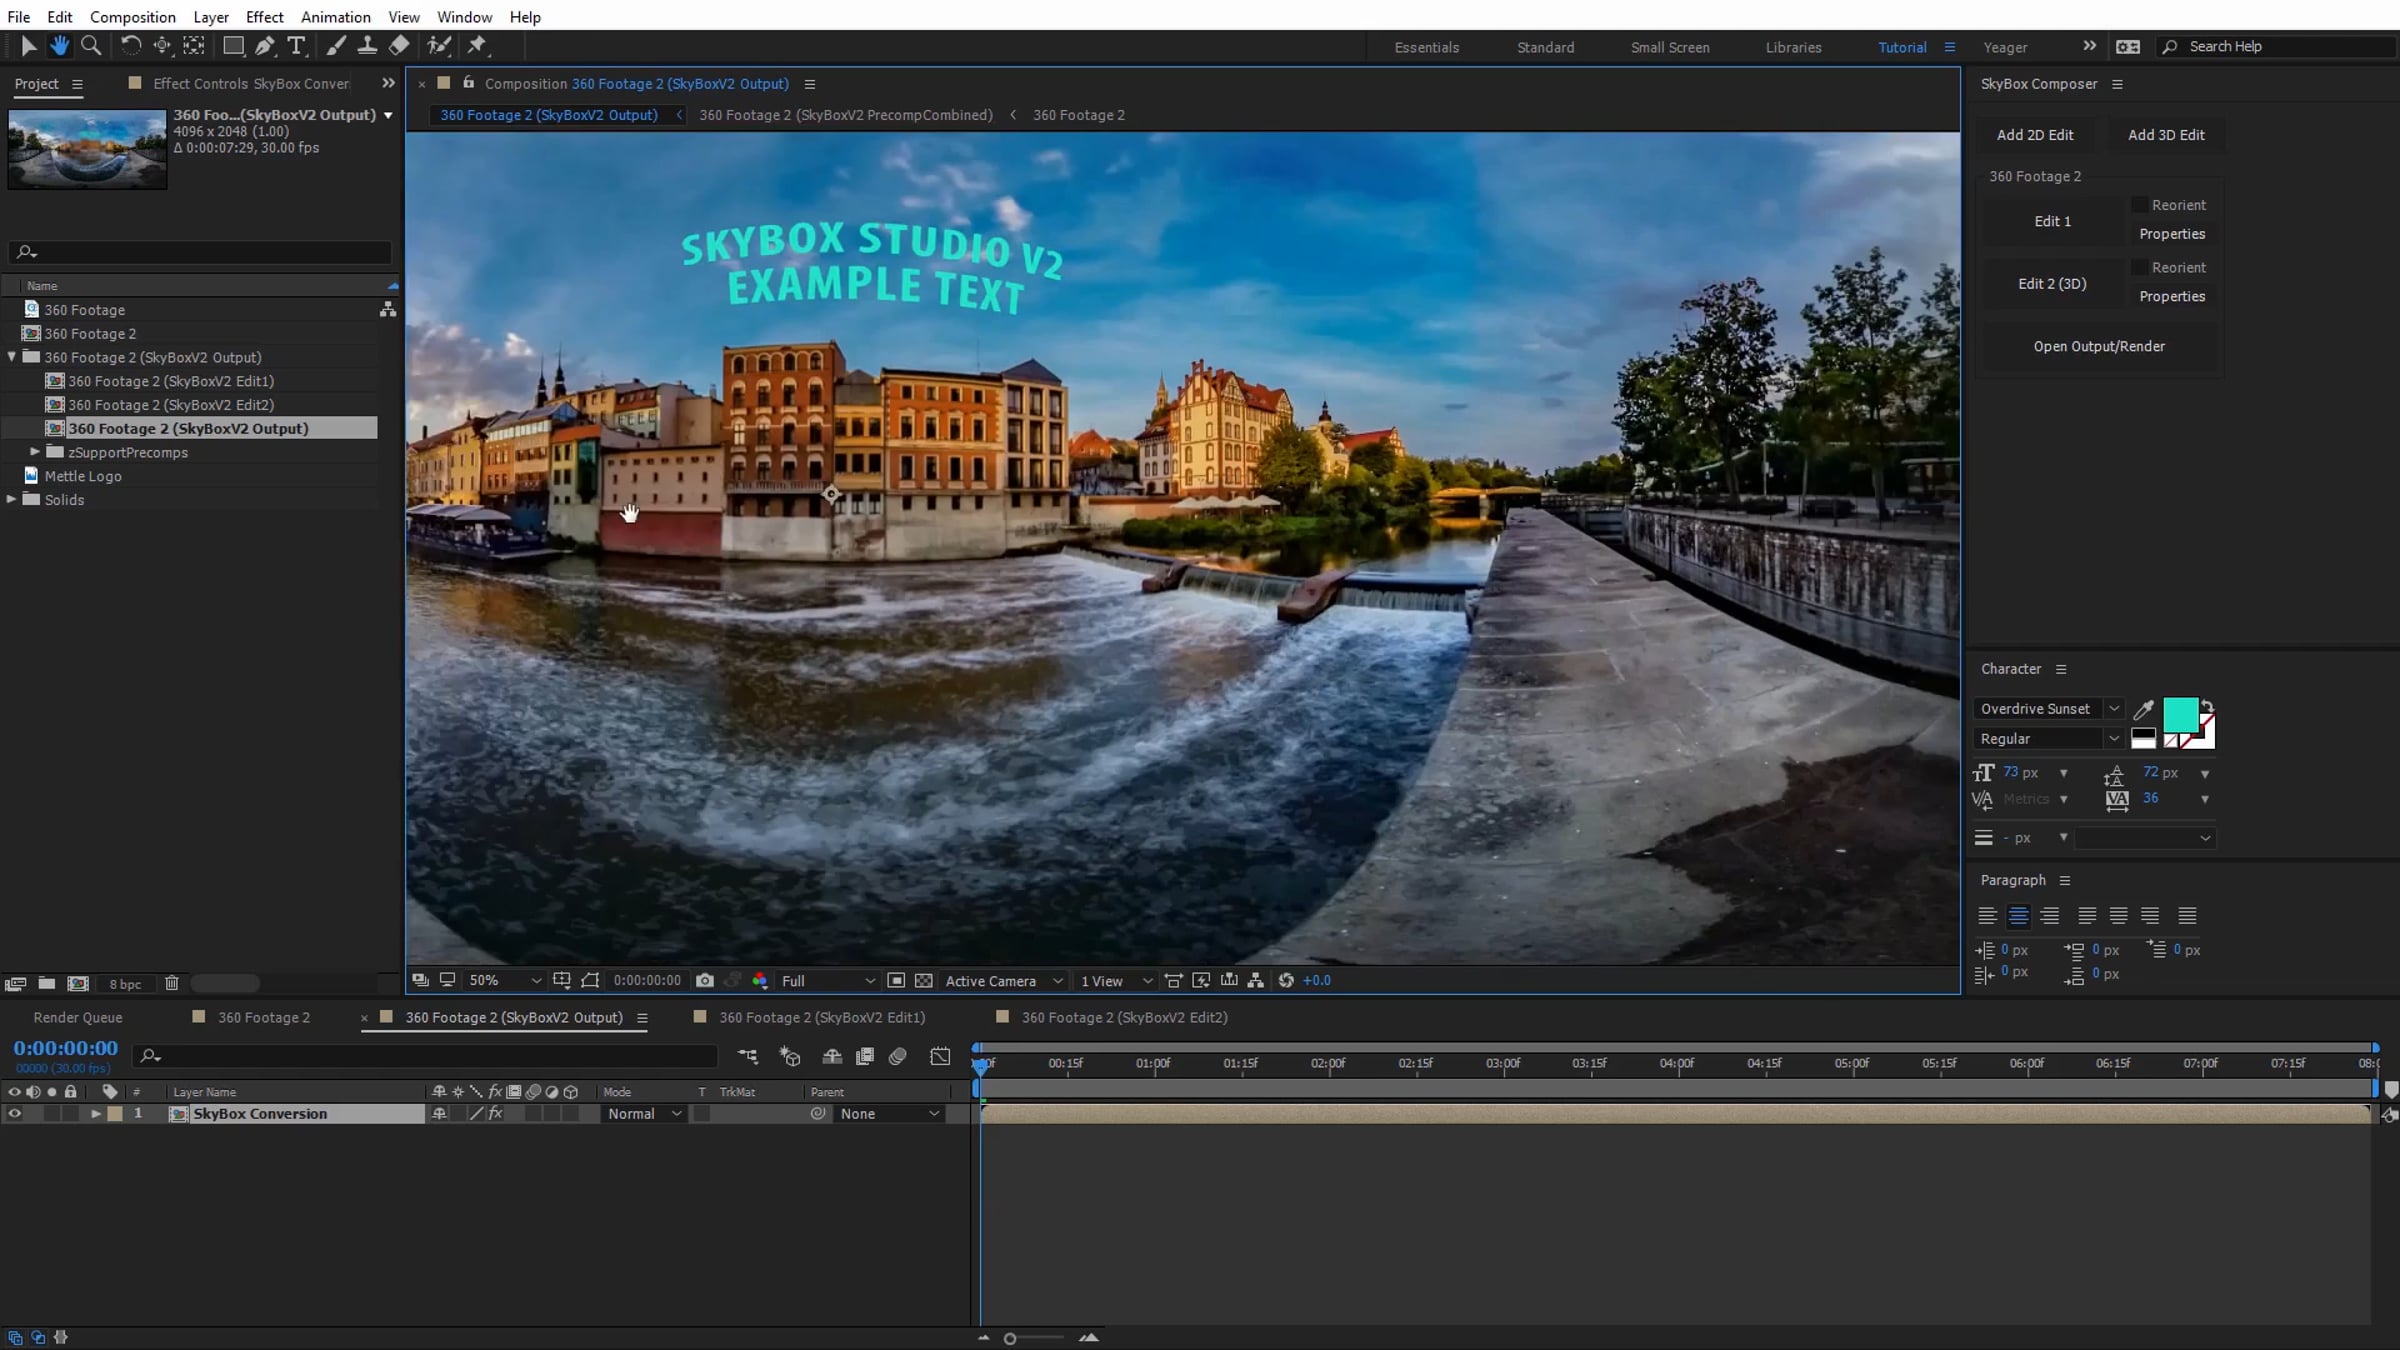Open the Normal blending mode dropdown
Viewport: 2400px width, 1350px height.
[x=644, y=1114]
